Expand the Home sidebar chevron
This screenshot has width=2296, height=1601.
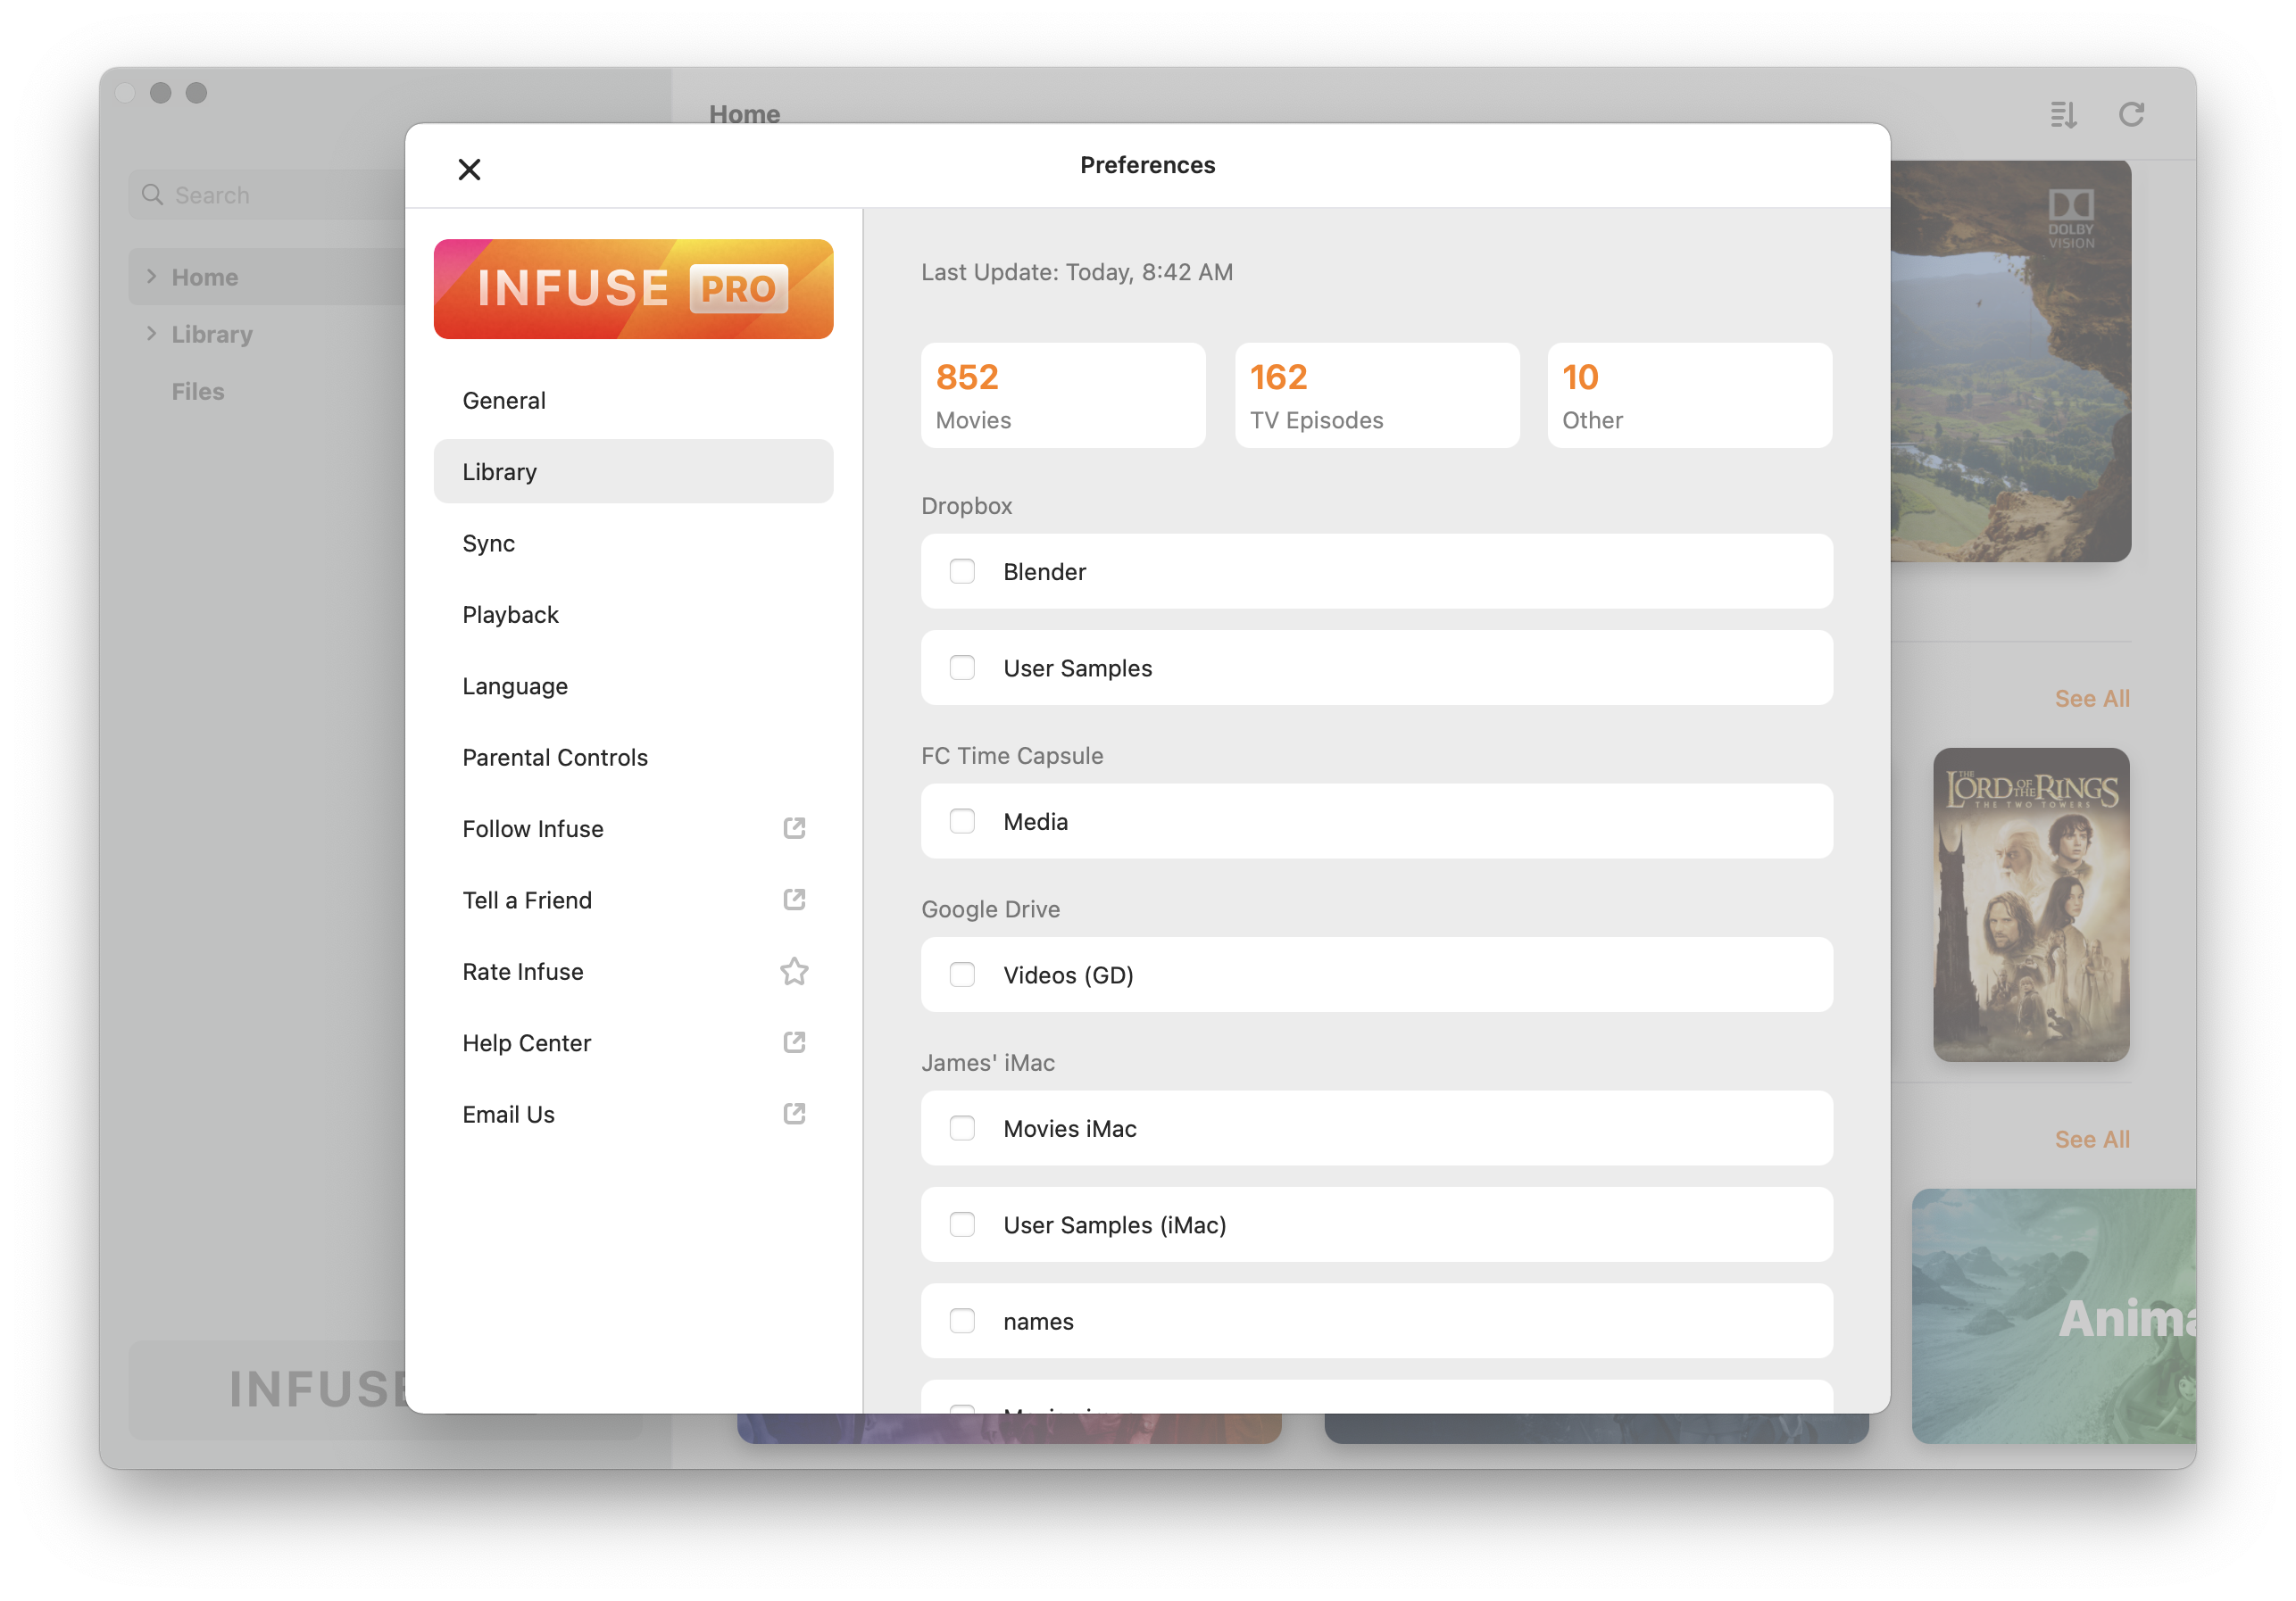[x=152, y=276]
